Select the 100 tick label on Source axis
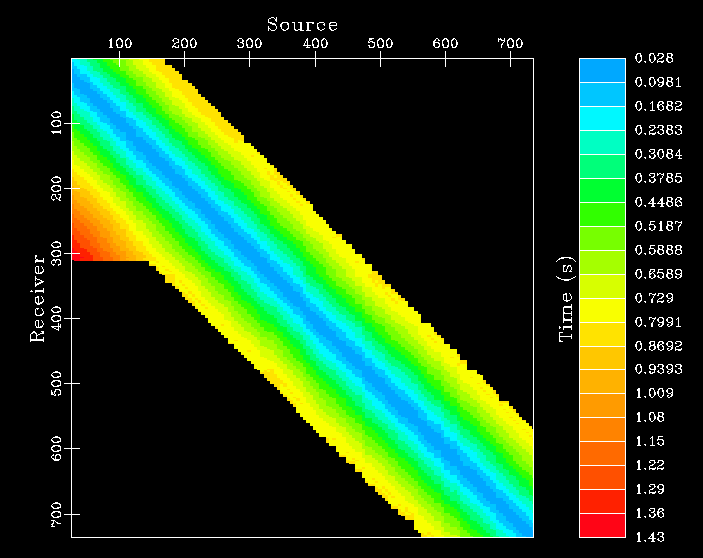 point(120,43)
